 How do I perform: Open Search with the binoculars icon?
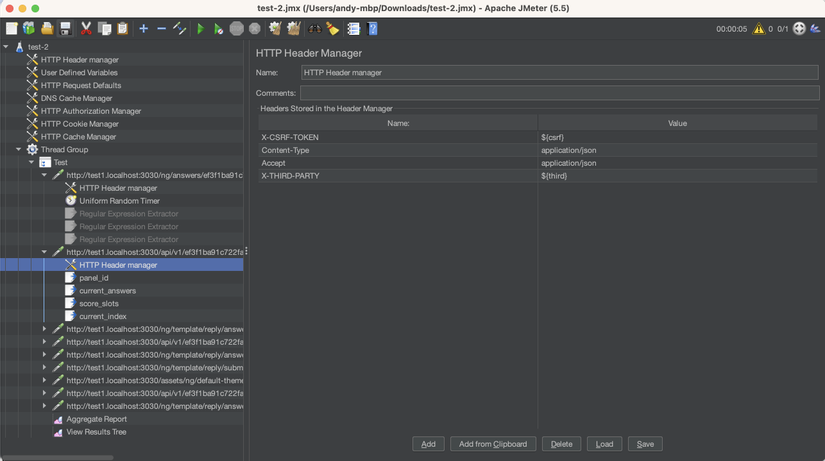tap(315, 28)
